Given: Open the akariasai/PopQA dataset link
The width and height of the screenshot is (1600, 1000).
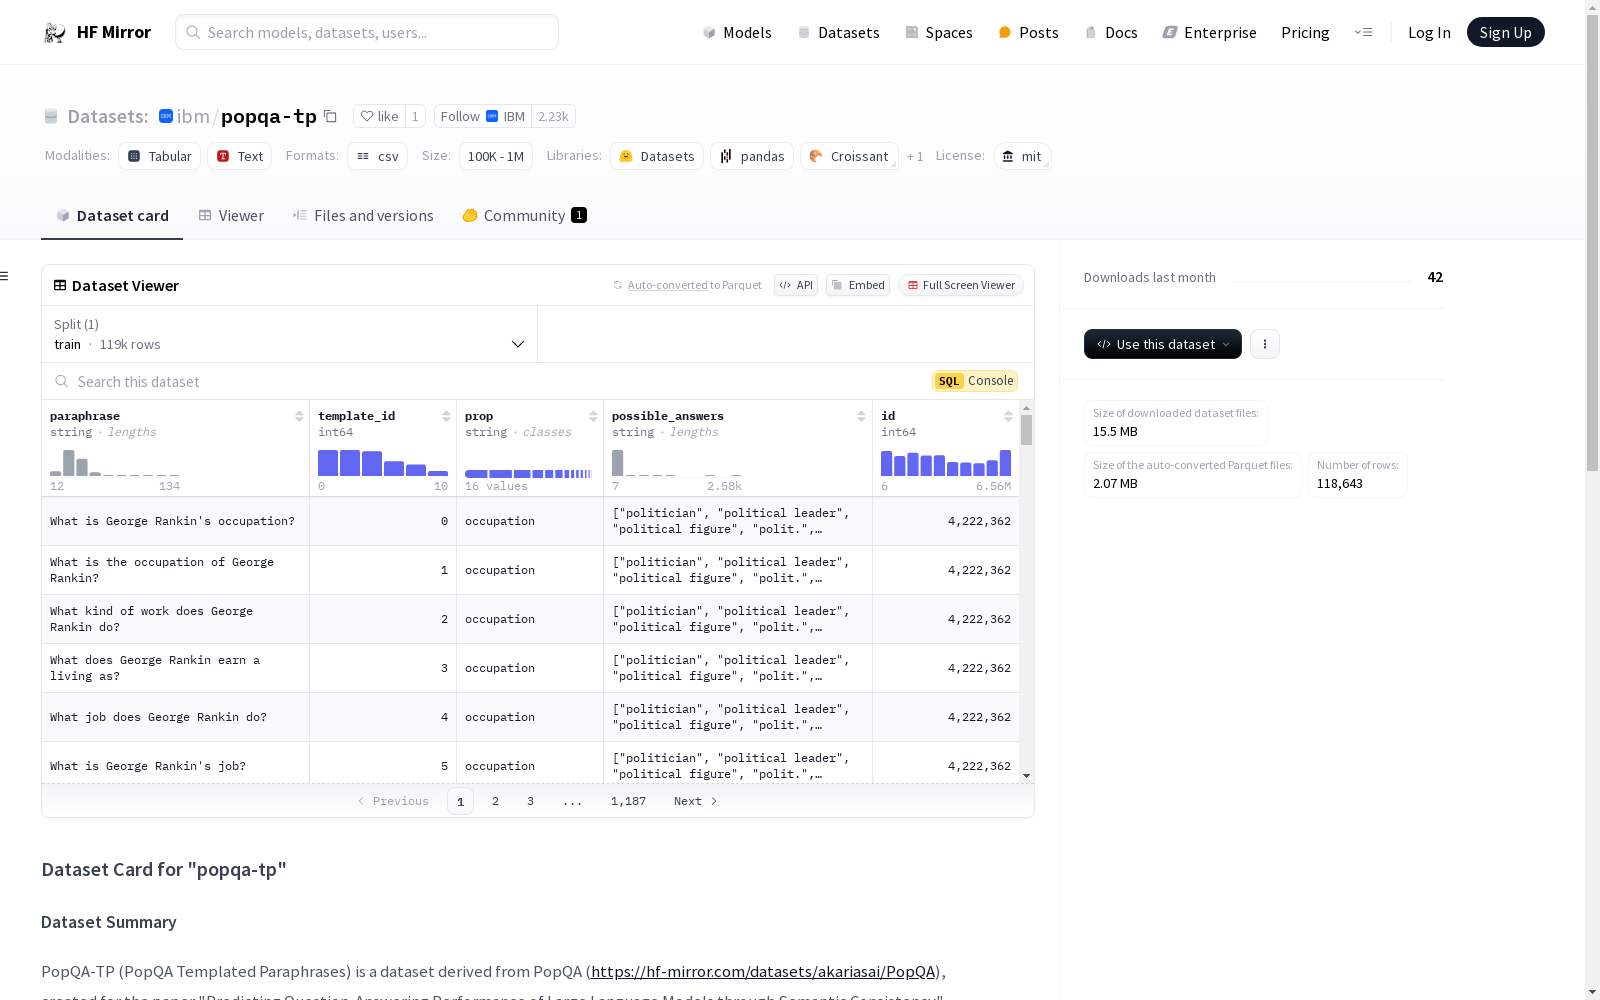Looking at the screenshot, I should click(x=764, y=971).
